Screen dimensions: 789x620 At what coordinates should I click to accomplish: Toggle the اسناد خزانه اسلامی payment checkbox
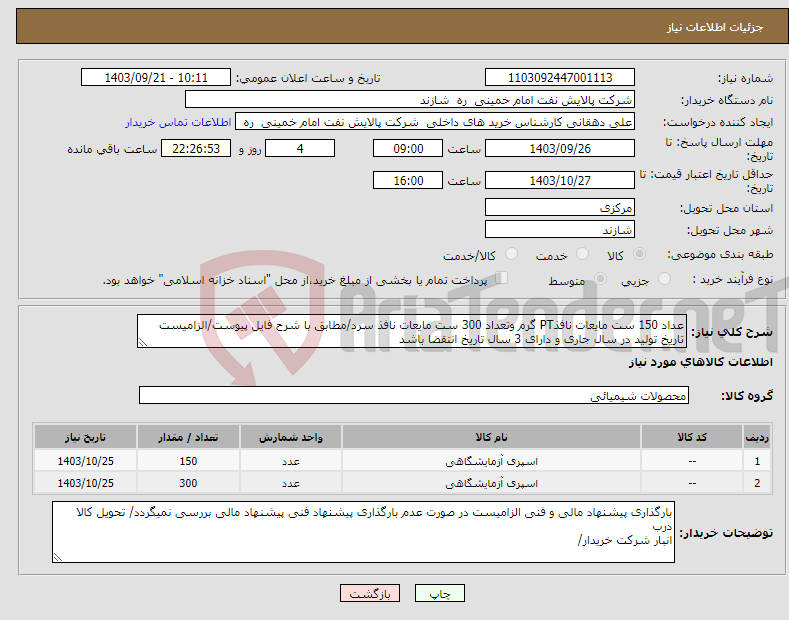(502, 278)
